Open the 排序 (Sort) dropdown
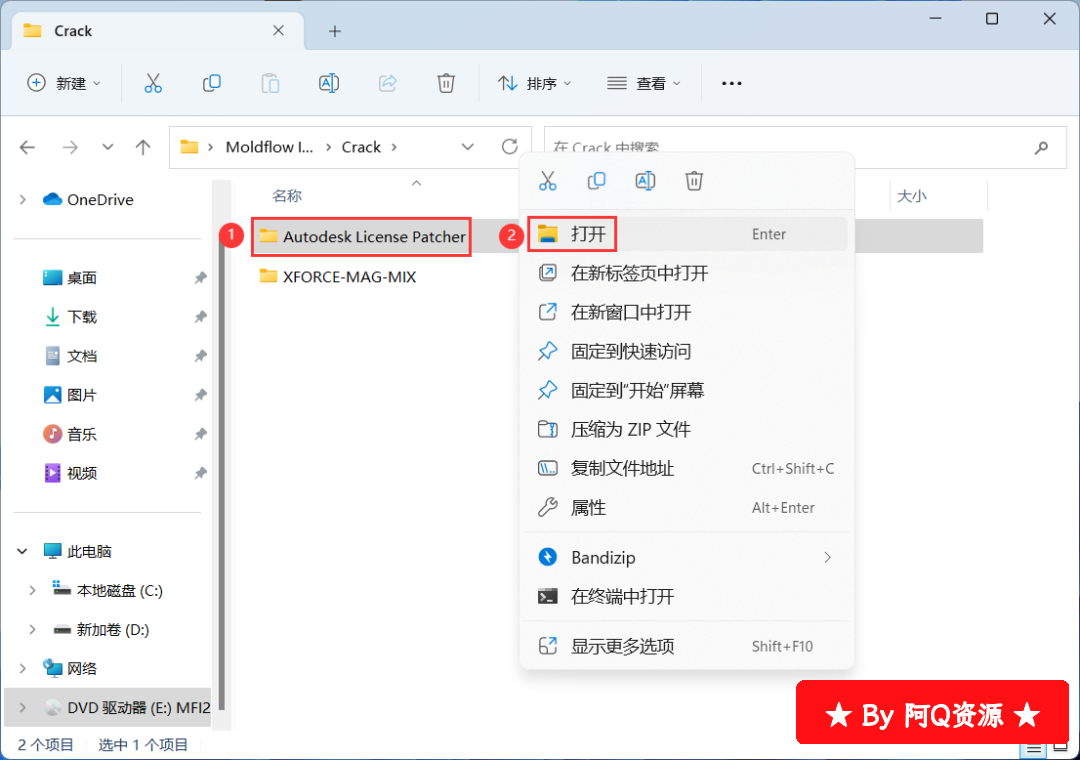Image resolution: width=1080 pixels, height=760 pixels. click(x=535, y=83)
